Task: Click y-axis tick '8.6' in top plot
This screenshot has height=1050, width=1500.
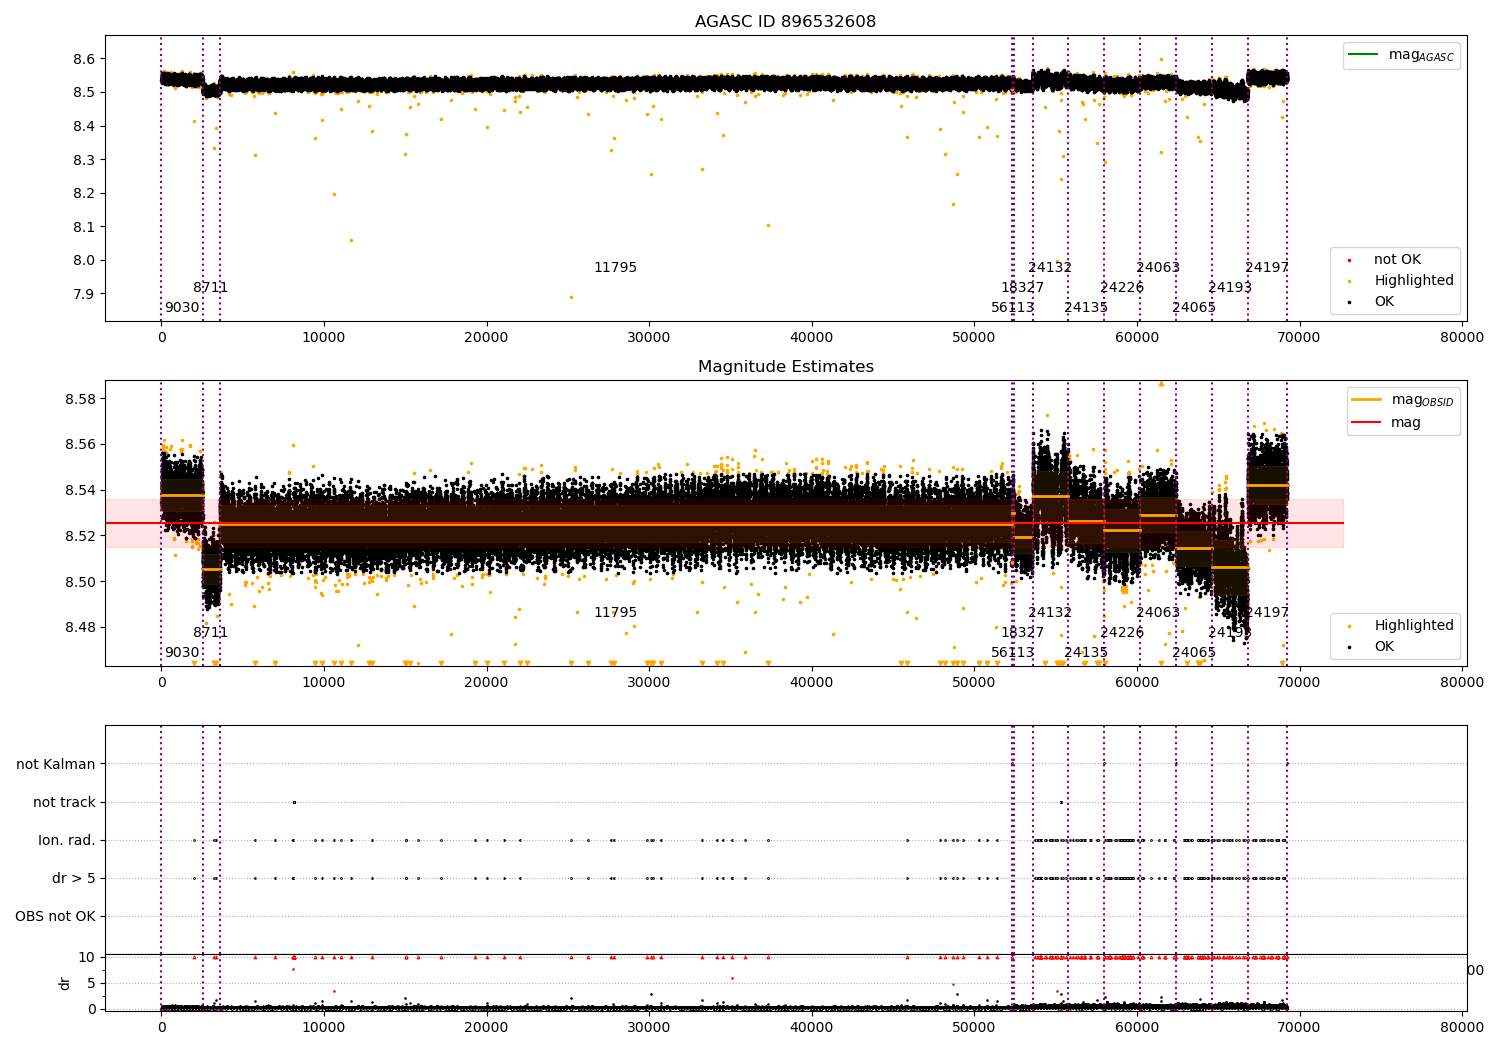Action: coord(84,59)
